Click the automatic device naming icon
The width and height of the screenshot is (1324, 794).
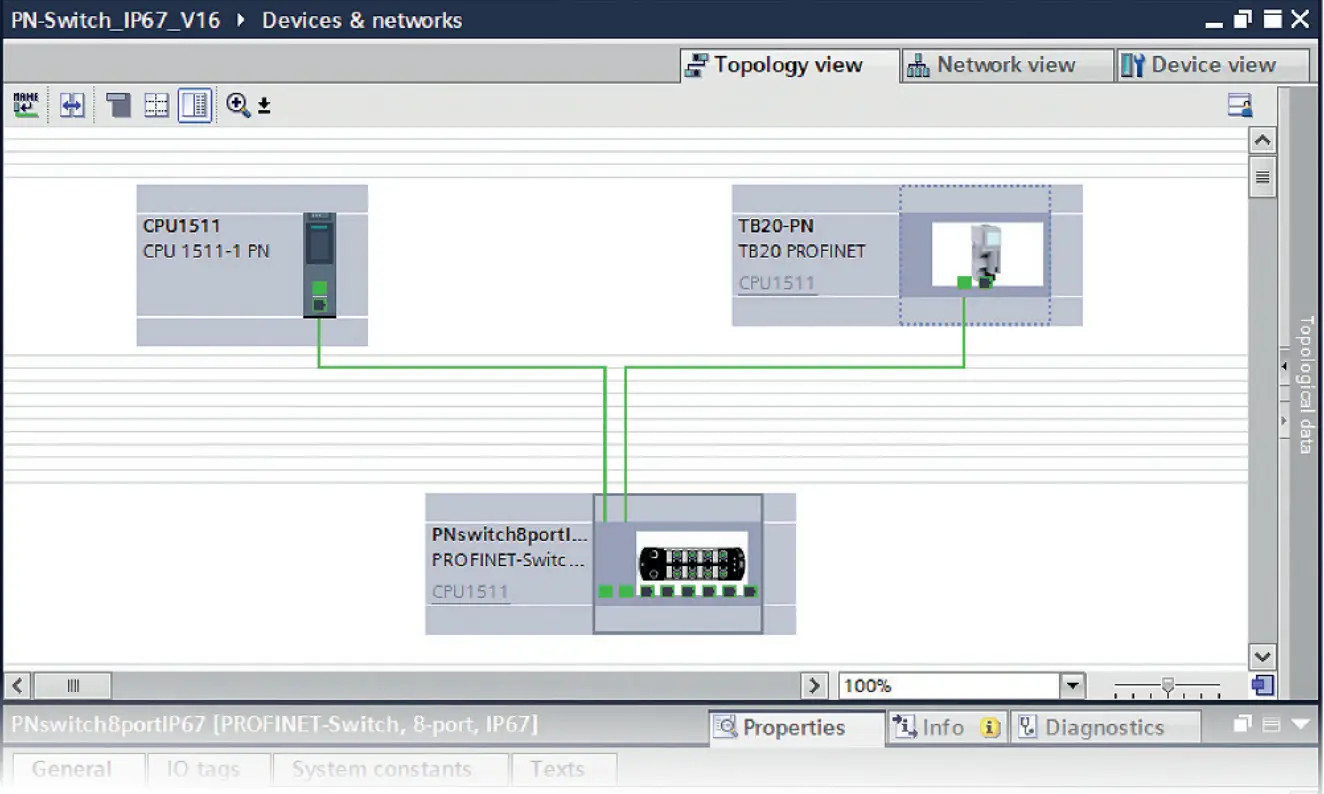(25, 105)
